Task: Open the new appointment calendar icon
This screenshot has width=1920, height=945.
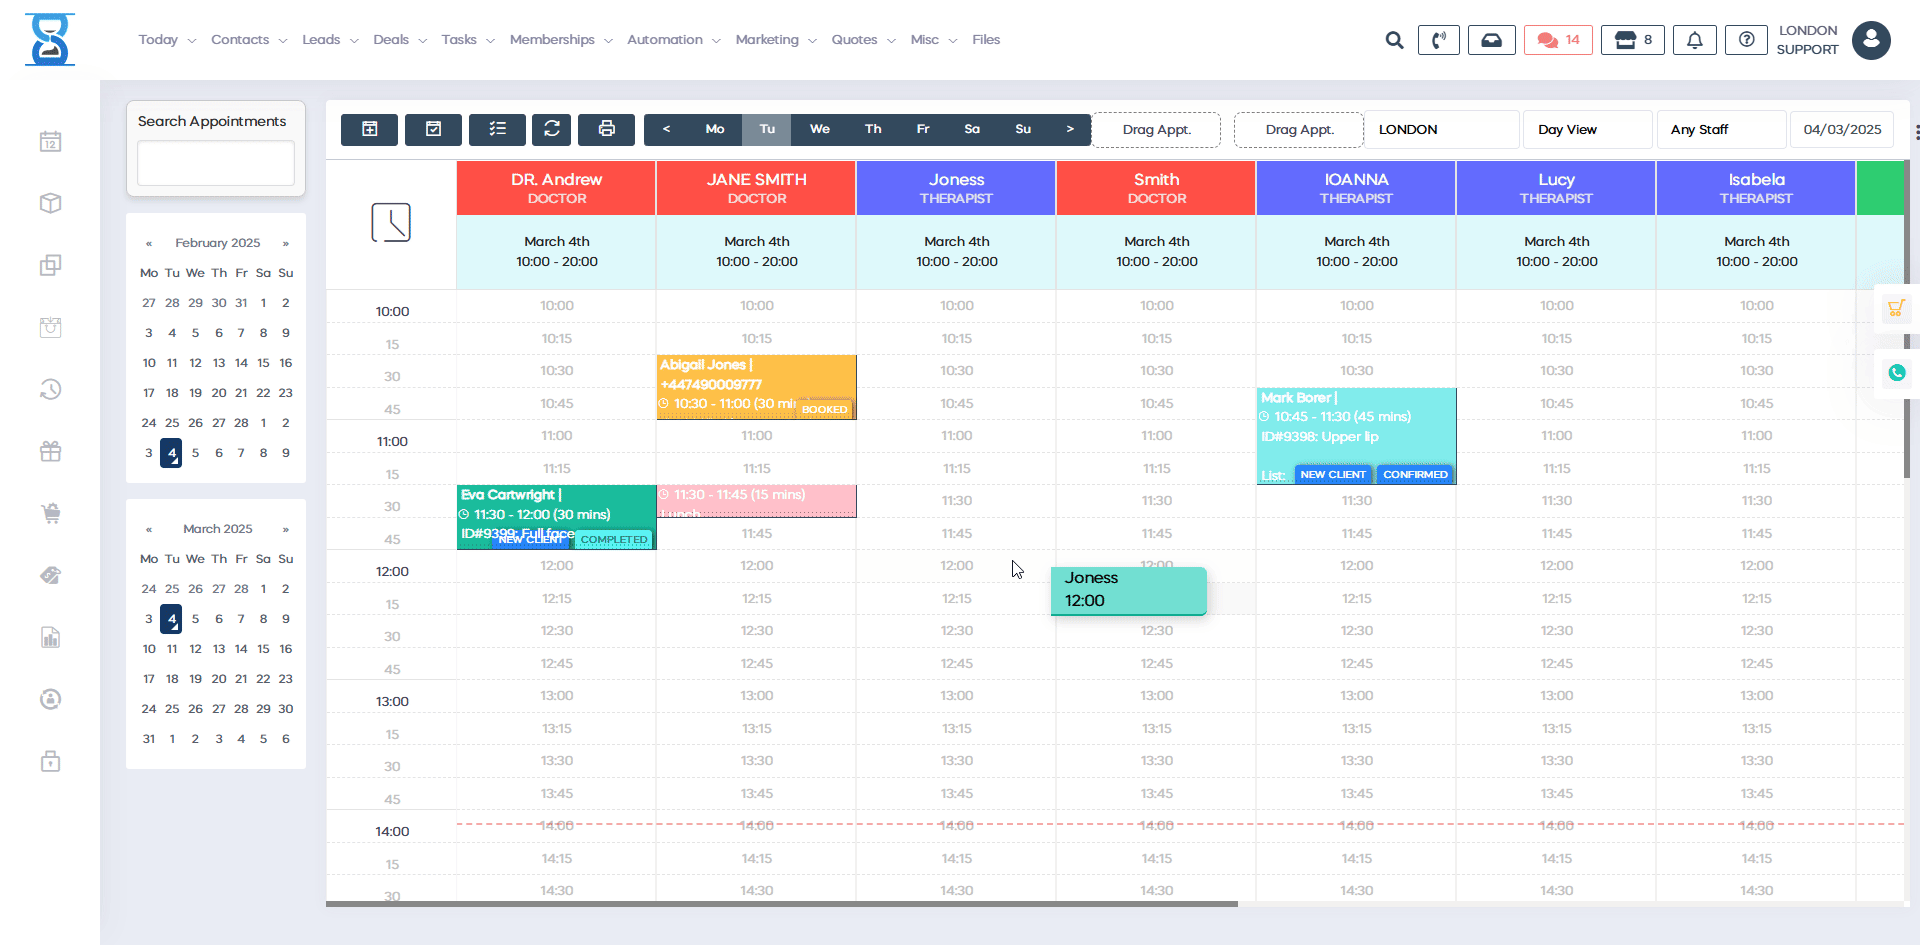Action: (x=369, y=129)
